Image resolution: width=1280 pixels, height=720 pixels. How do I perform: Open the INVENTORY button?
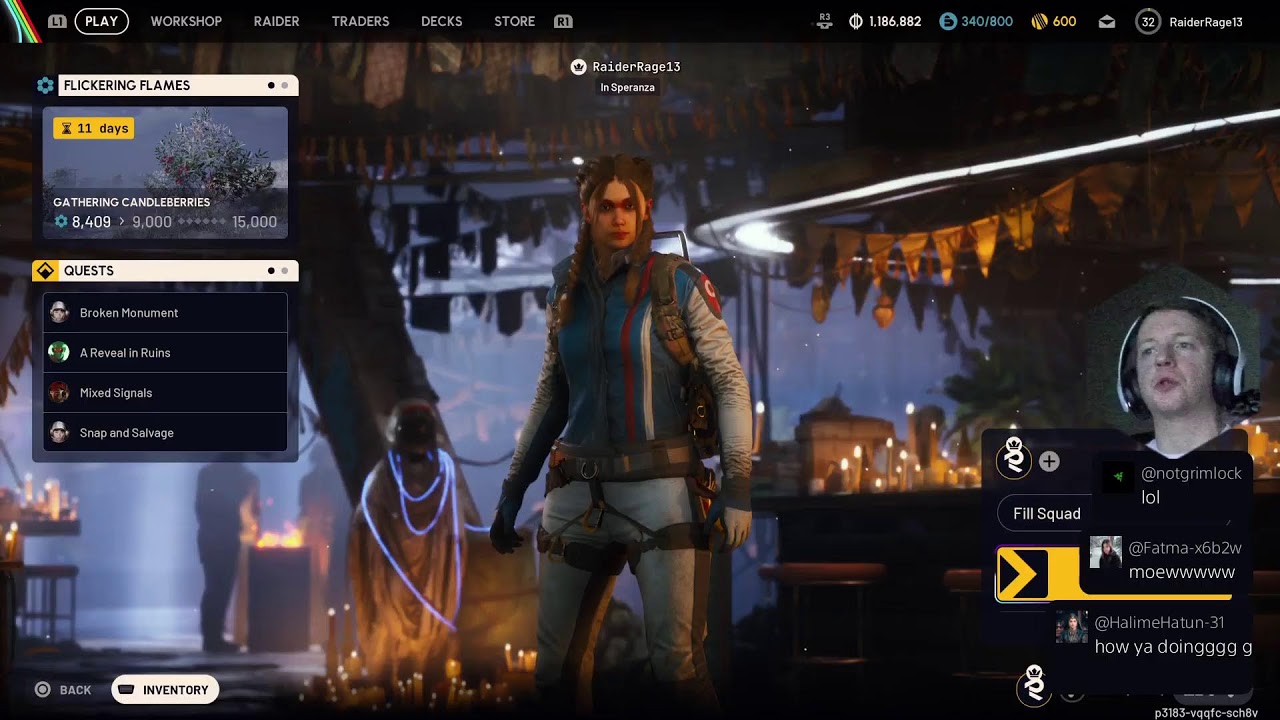coord(165,690)
